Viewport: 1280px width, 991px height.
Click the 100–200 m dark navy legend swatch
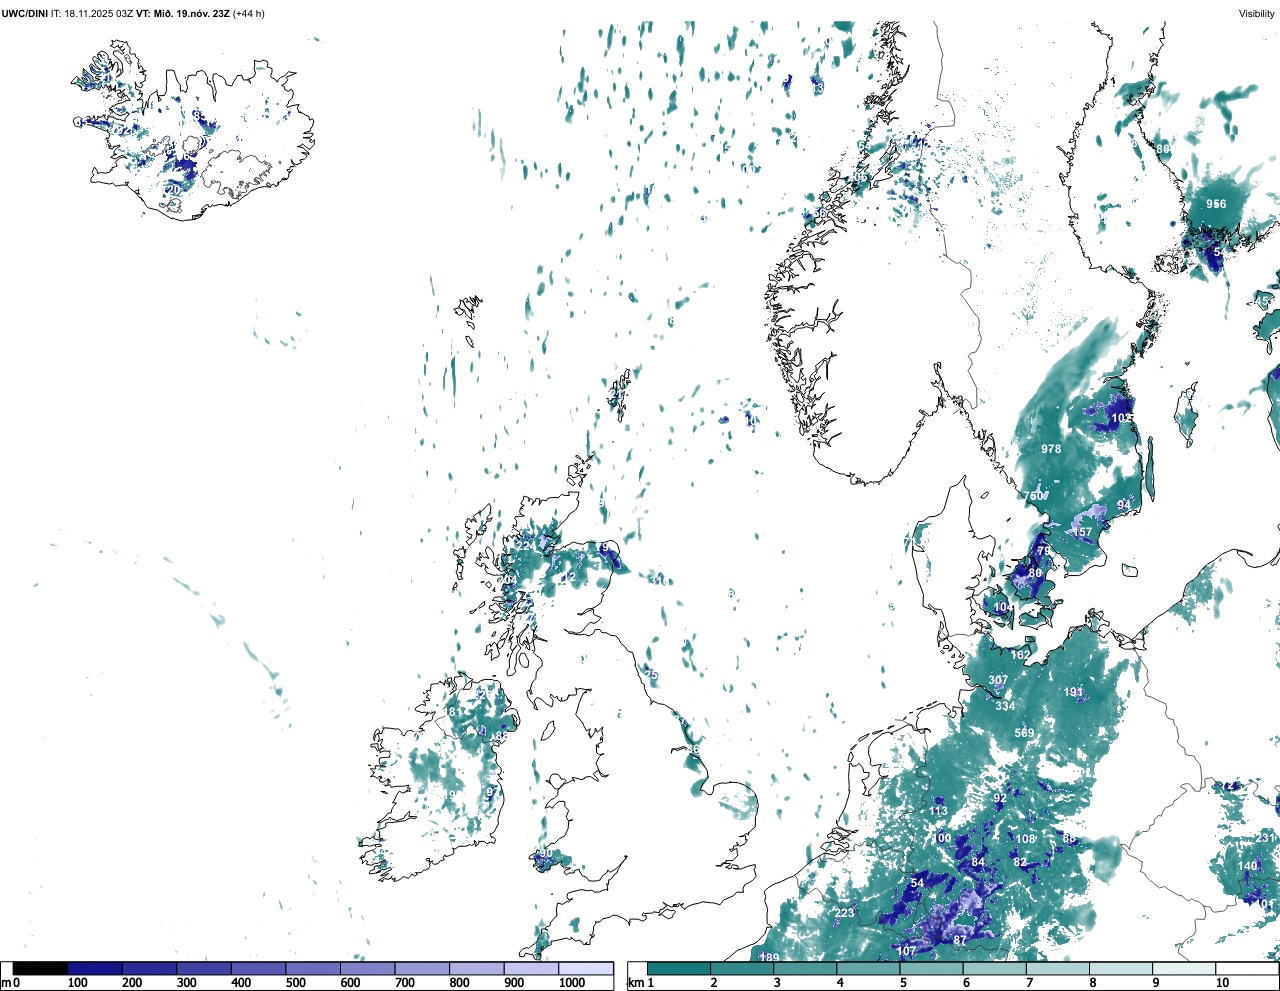point(95,968)
